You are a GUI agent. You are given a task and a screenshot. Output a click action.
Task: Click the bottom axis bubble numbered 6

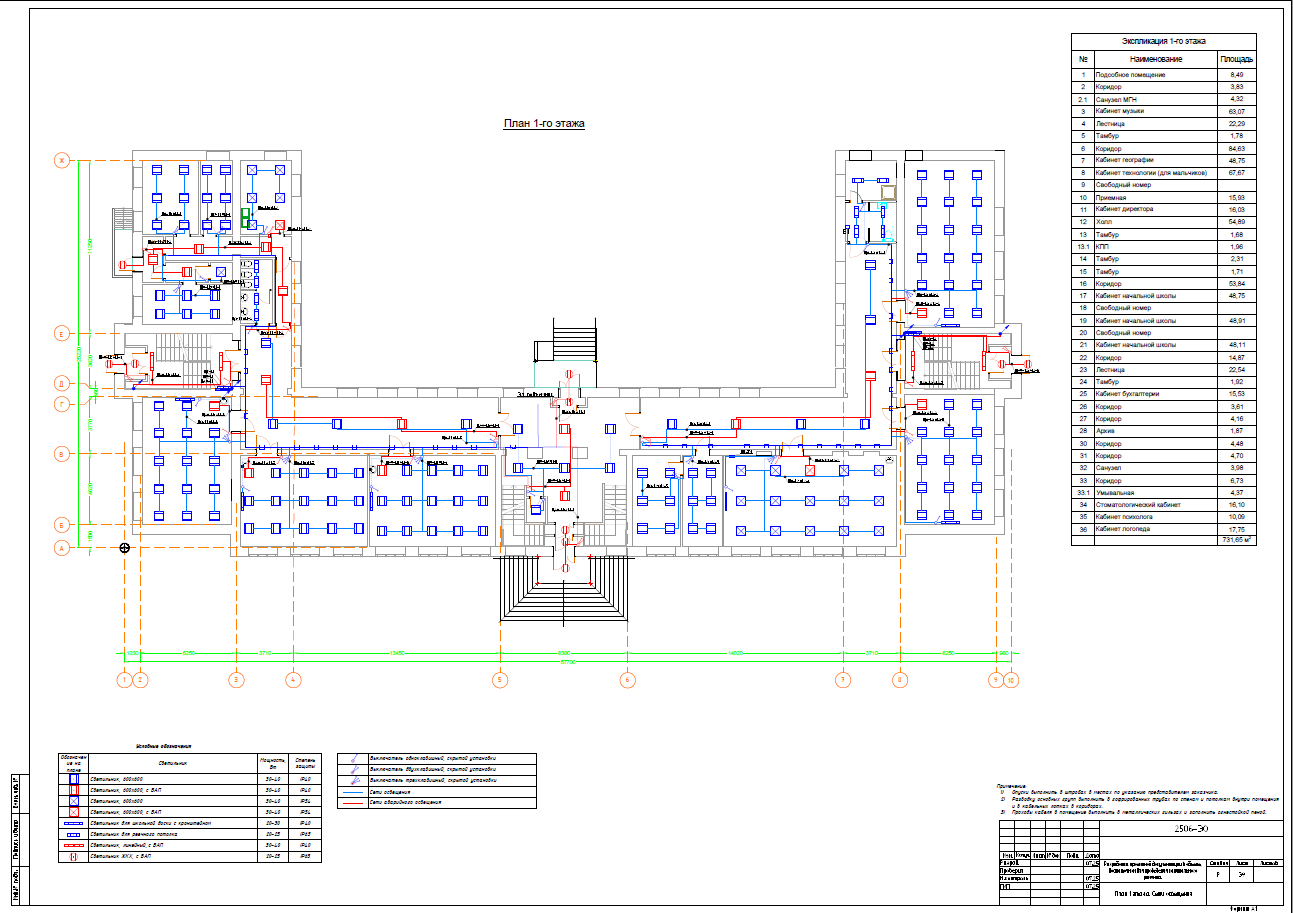coord(627,680)
